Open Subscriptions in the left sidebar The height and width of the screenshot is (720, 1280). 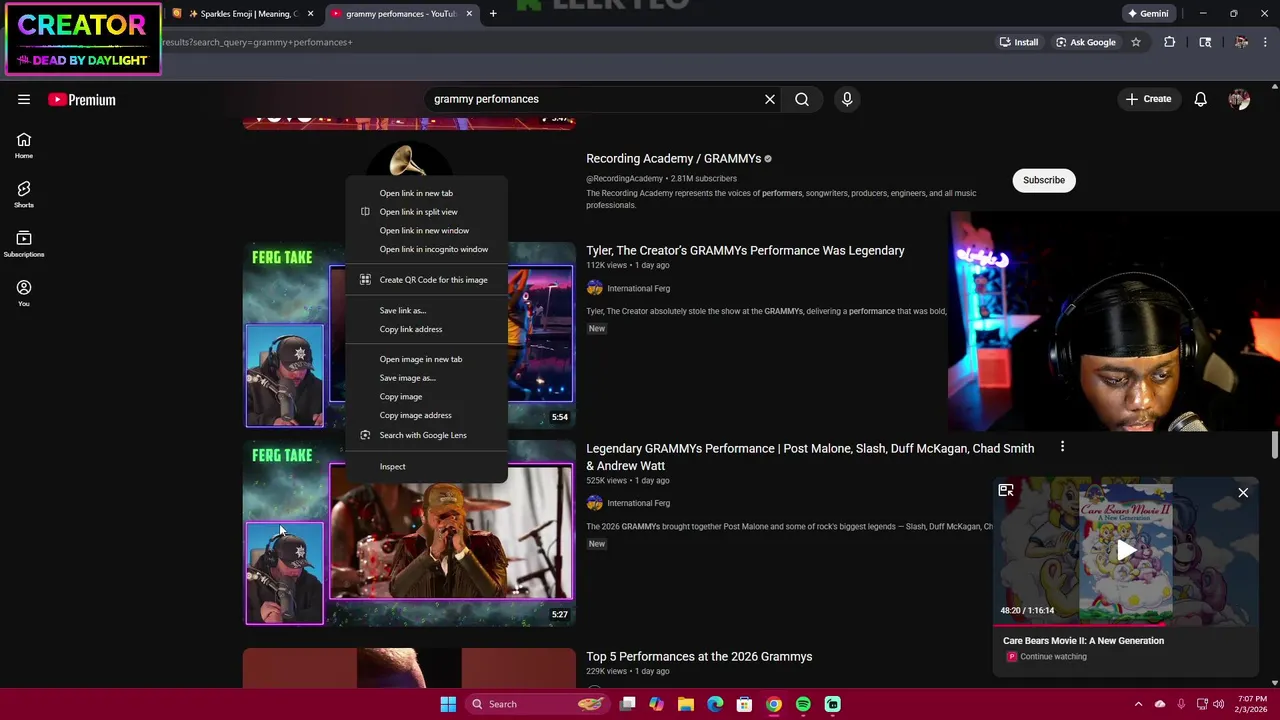tap(24, 244)
